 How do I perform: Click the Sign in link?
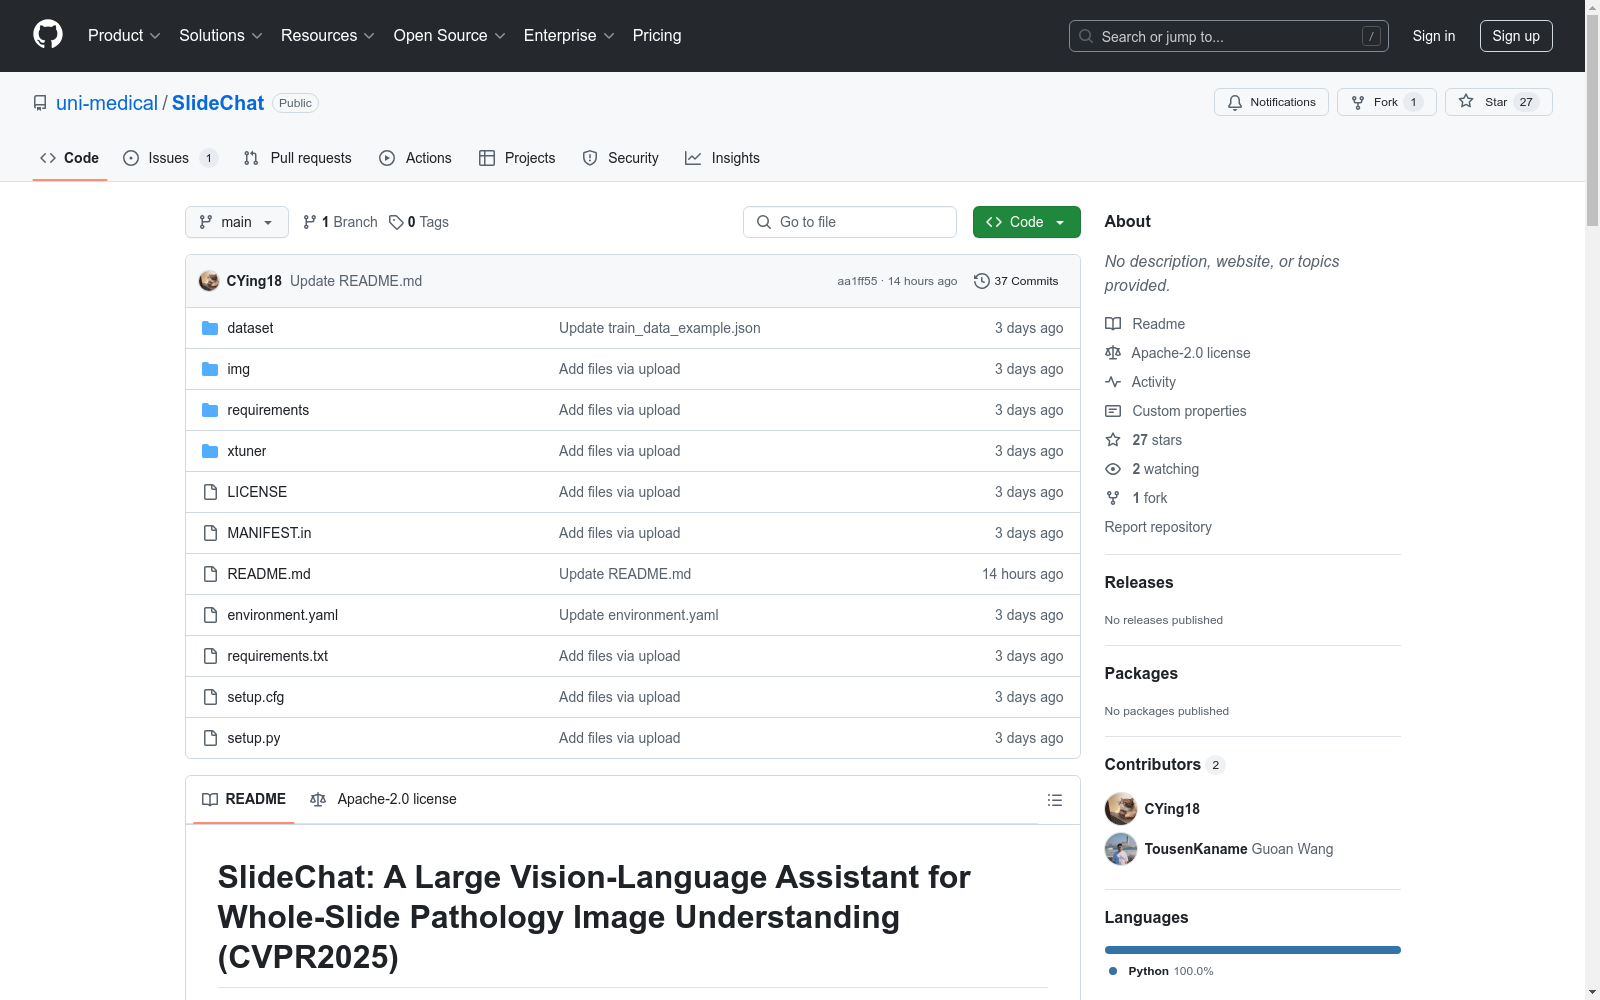1434,36
